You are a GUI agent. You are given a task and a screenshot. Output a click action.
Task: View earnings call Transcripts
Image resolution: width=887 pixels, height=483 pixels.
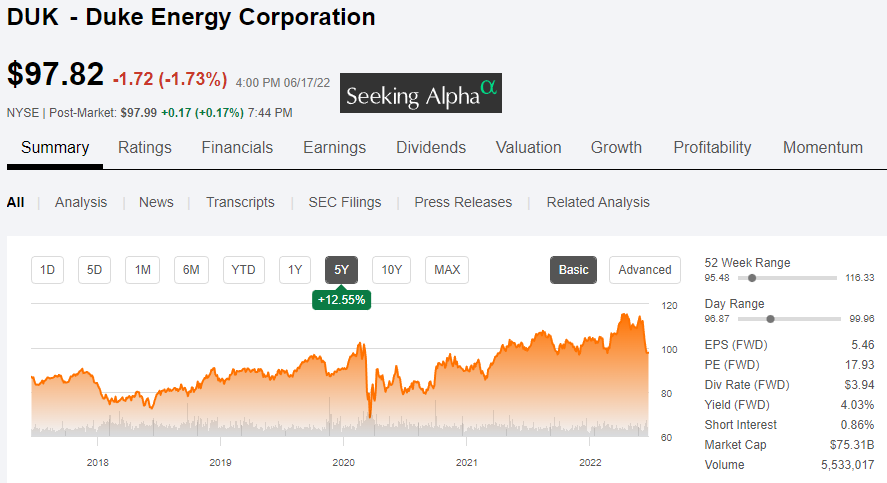tap(240, 202)
